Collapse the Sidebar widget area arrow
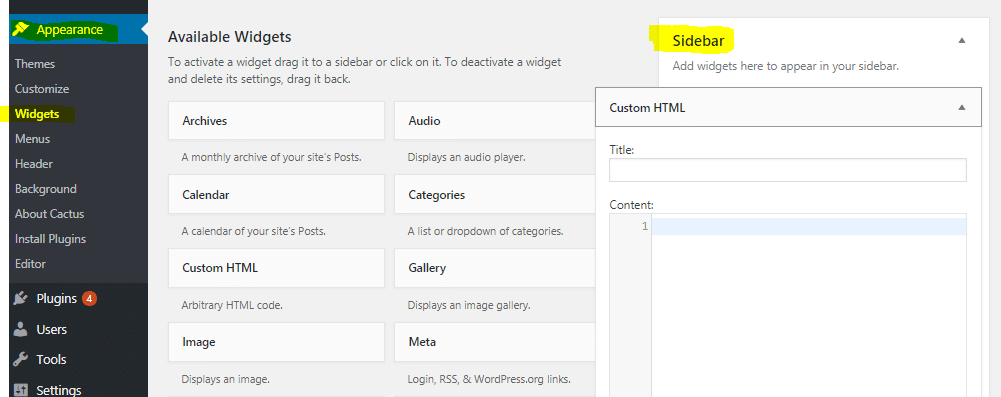The width and height of the screenshot is (1001, 397). [x=962, y=40]
